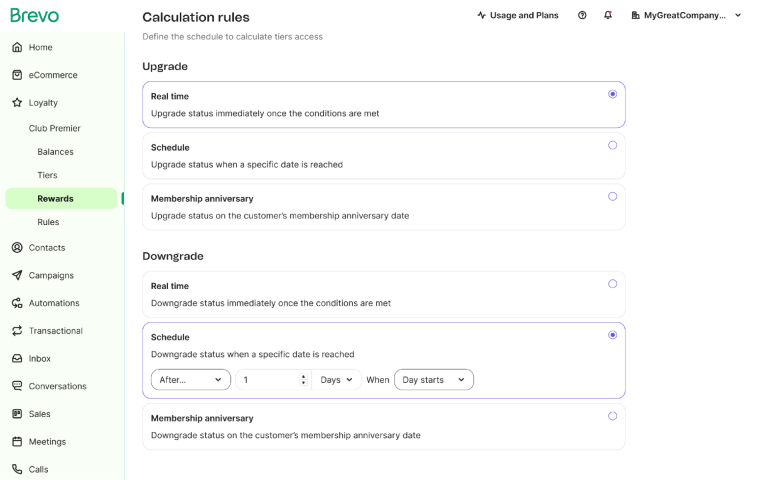Open the help question mark icon
Image resolution: width=768 pixels, height=480 pixels.
582,15
